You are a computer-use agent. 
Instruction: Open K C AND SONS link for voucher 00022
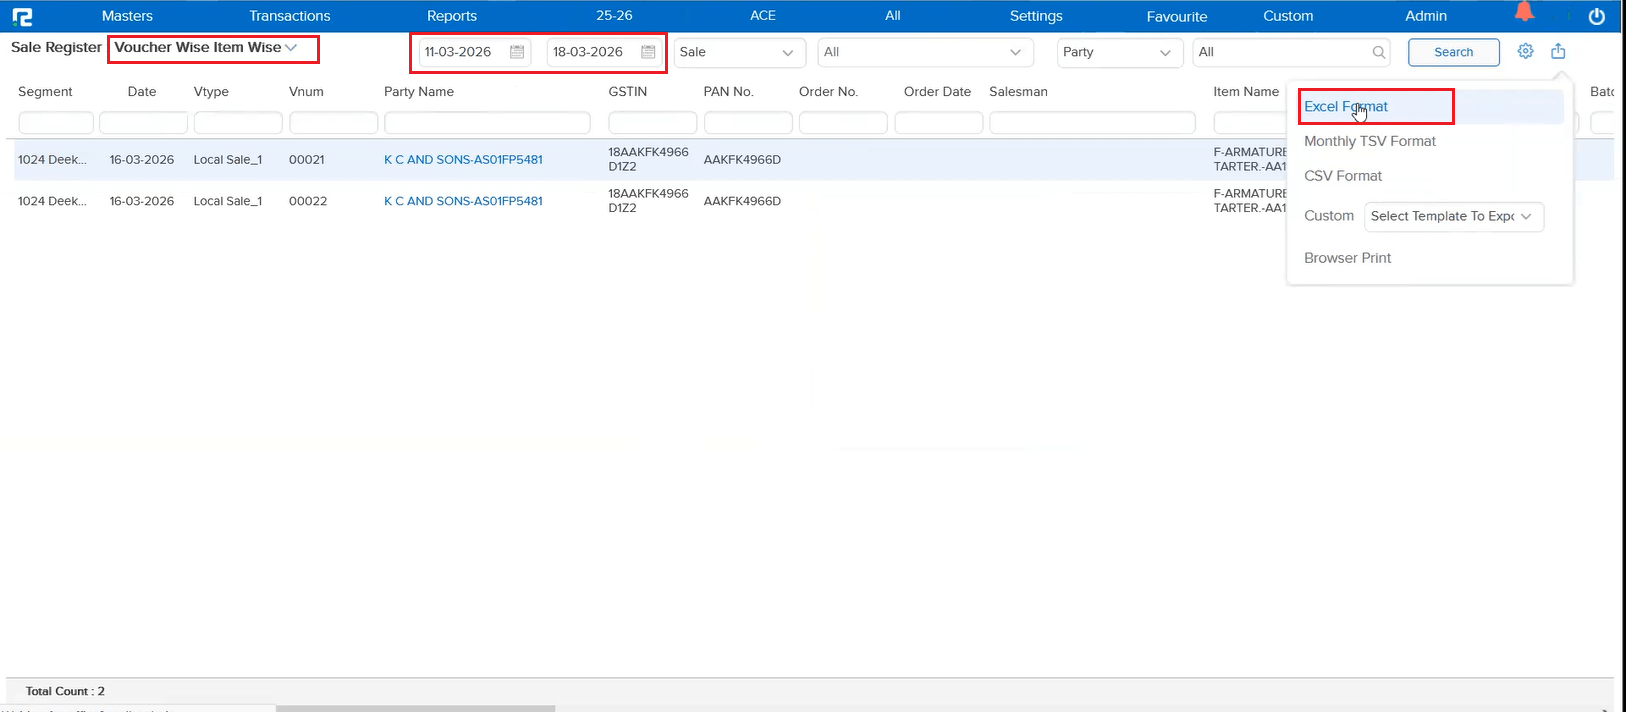(x=463, y=201)
